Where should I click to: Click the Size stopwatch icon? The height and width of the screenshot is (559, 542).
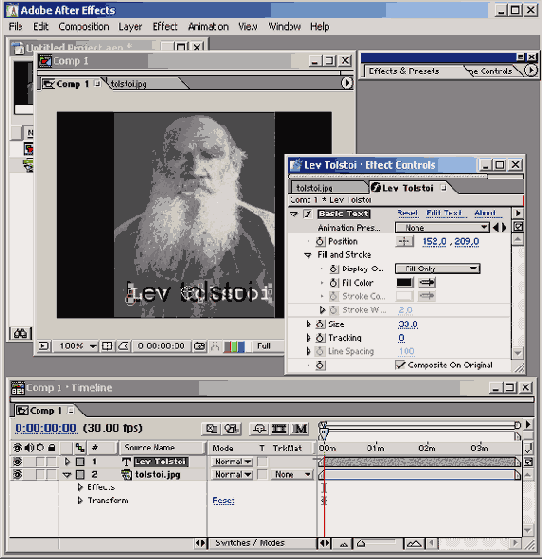click(320, 324)
